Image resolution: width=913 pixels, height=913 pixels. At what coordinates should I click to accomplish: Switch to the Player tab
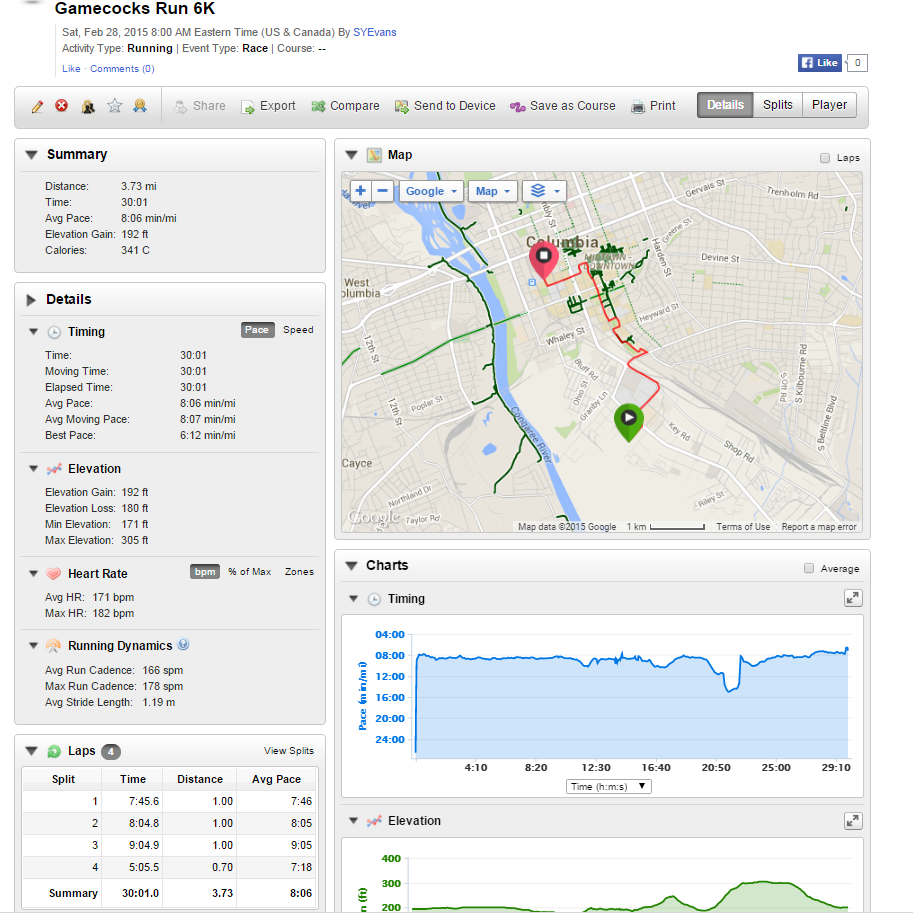(829, 105)
